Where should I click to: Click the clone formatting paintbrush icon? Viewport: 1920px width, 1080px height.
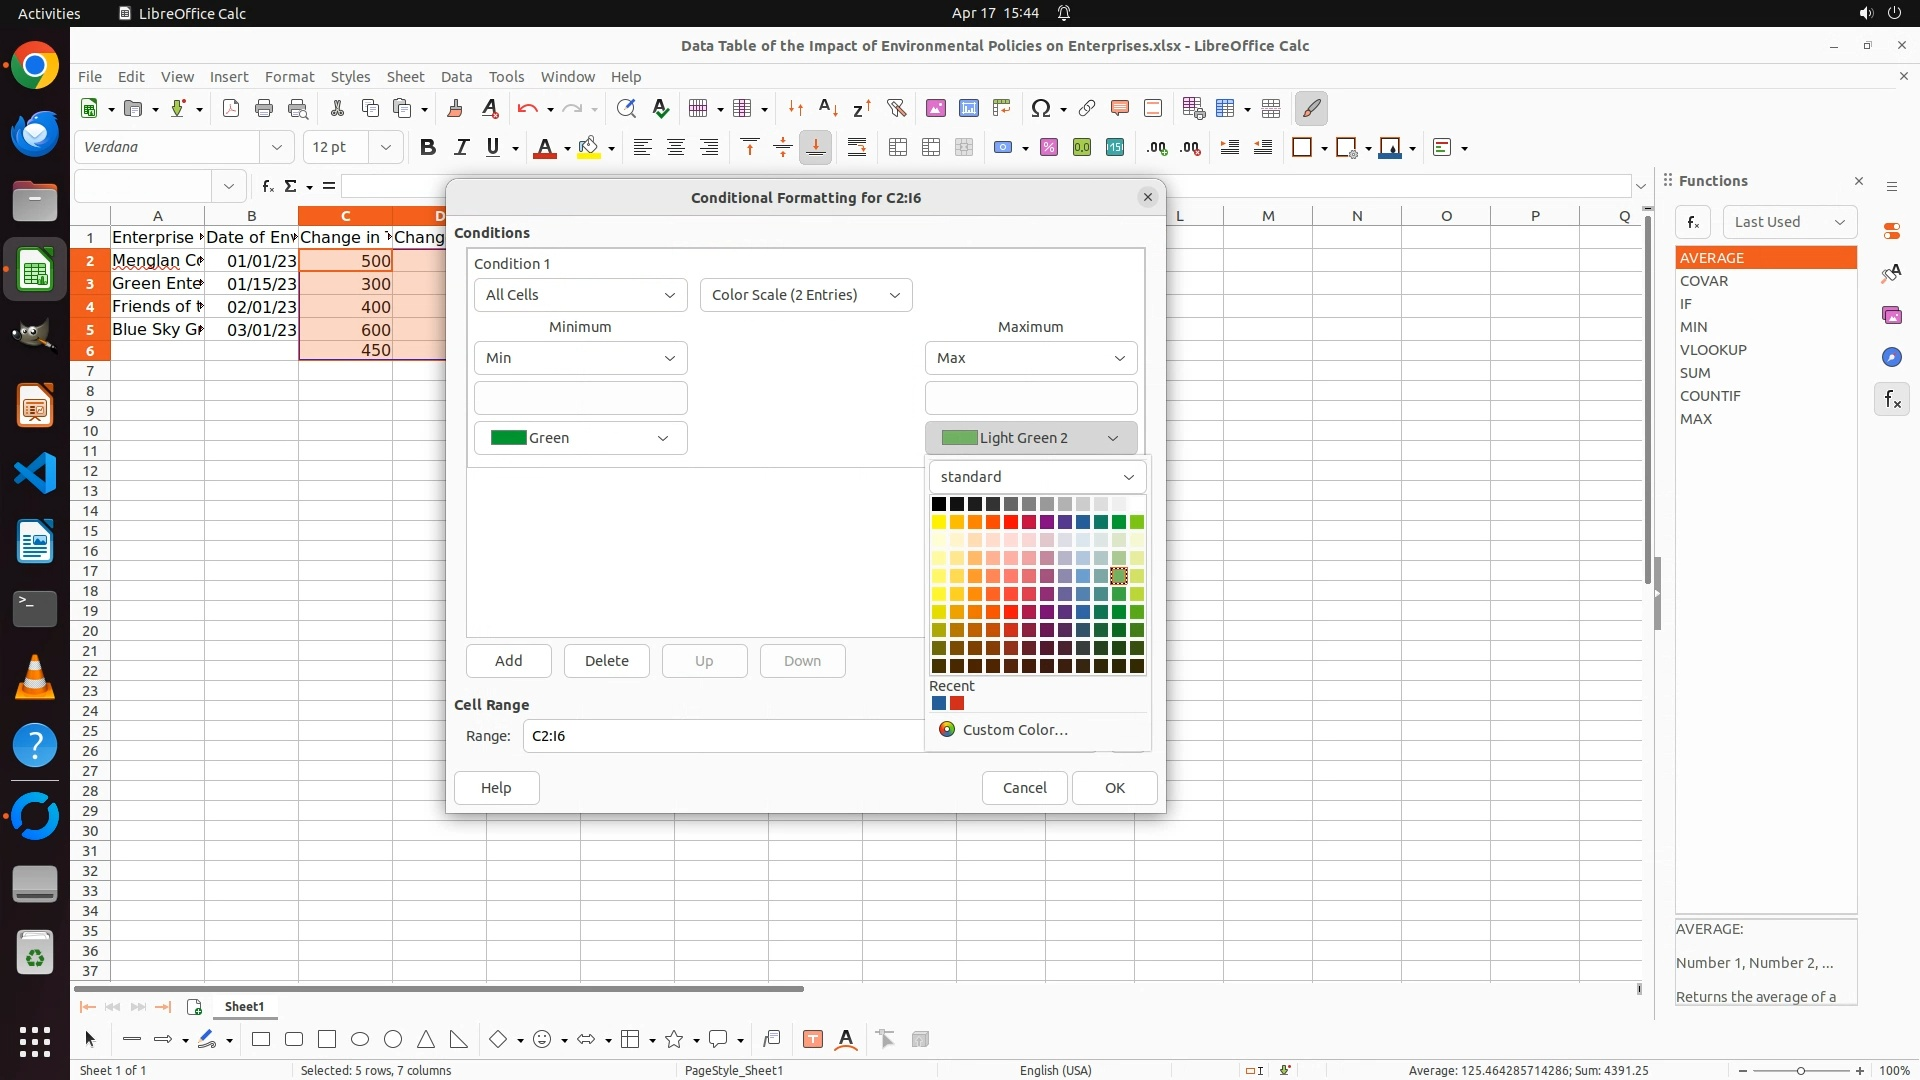[455, 109]
